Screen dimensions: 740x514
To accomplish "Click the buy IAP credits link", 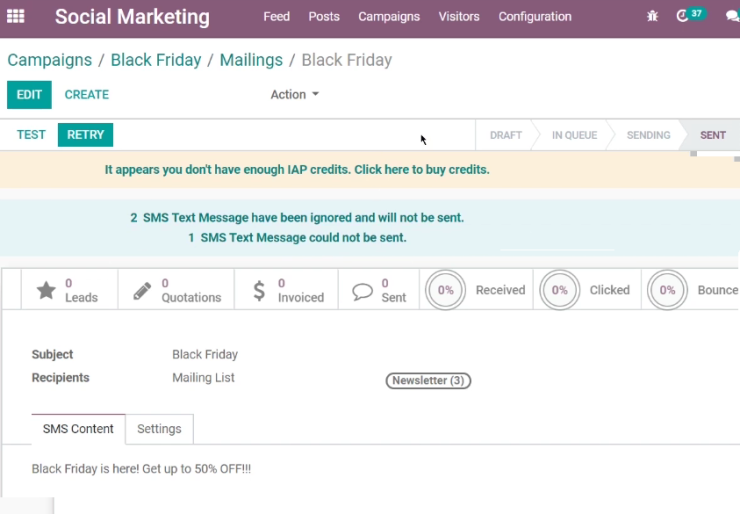I will [x=422, y=169].
